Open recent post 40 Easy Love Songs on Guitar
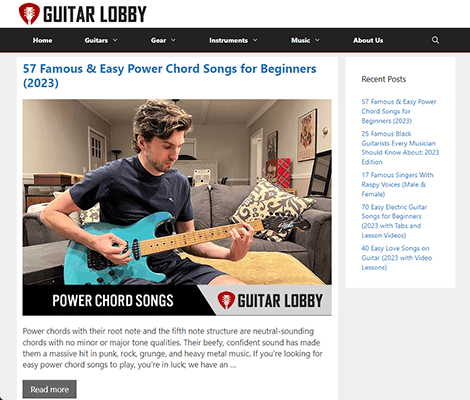 tap(397, 258)
